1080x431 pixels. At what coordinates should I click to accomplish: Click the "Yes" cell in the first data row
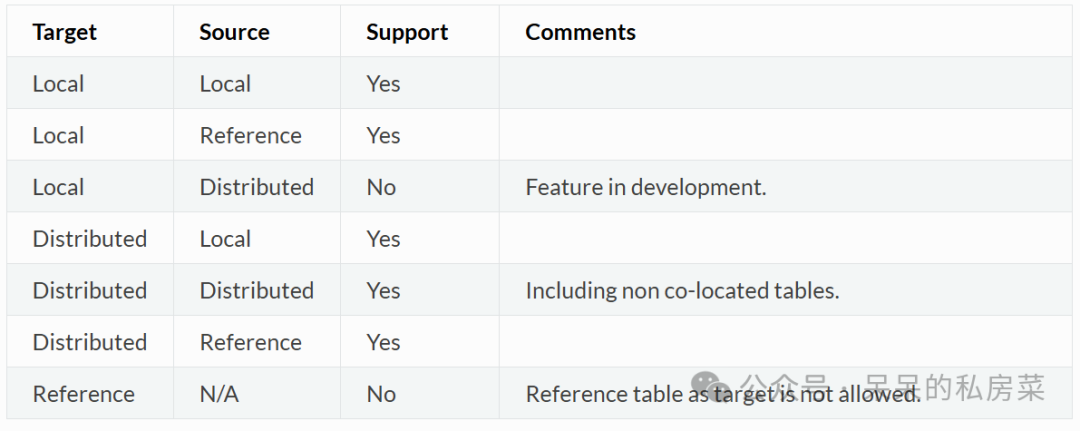click(383, 84)
